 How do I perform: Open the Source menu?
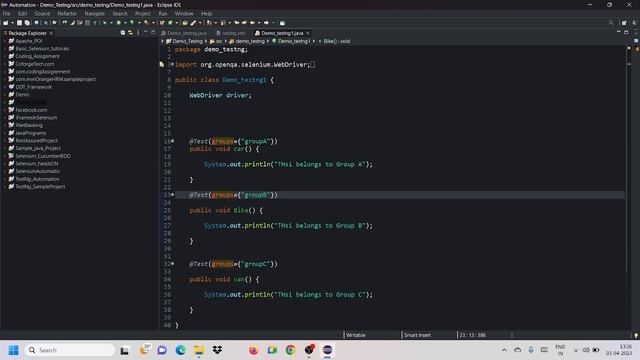coord(42,13)
